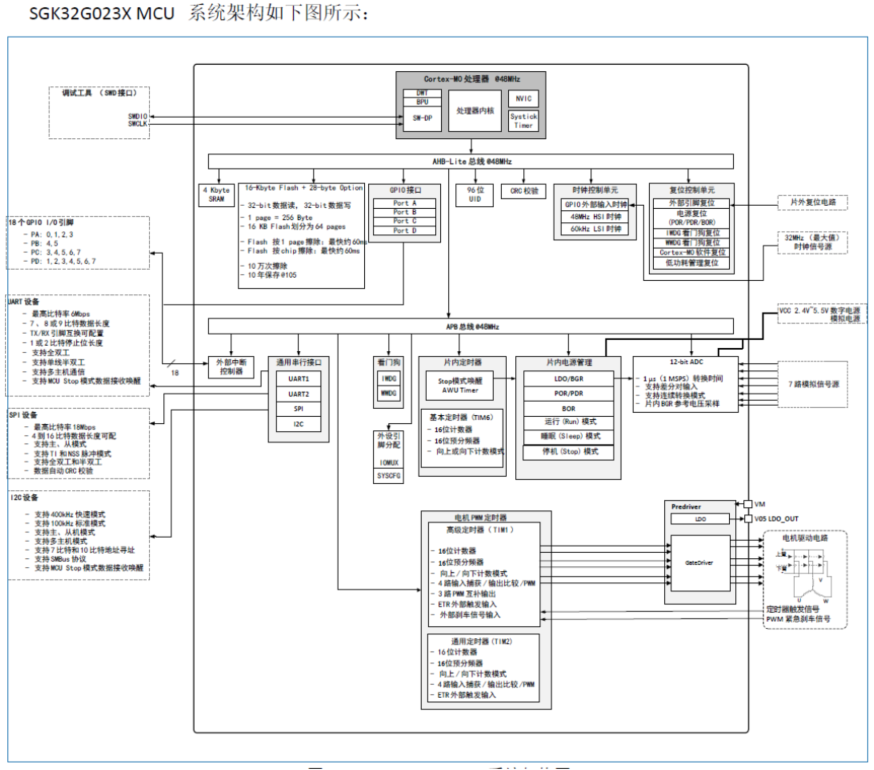
Task: Select the '停机 (Stop) 模式' row
Action: (569, 452)
